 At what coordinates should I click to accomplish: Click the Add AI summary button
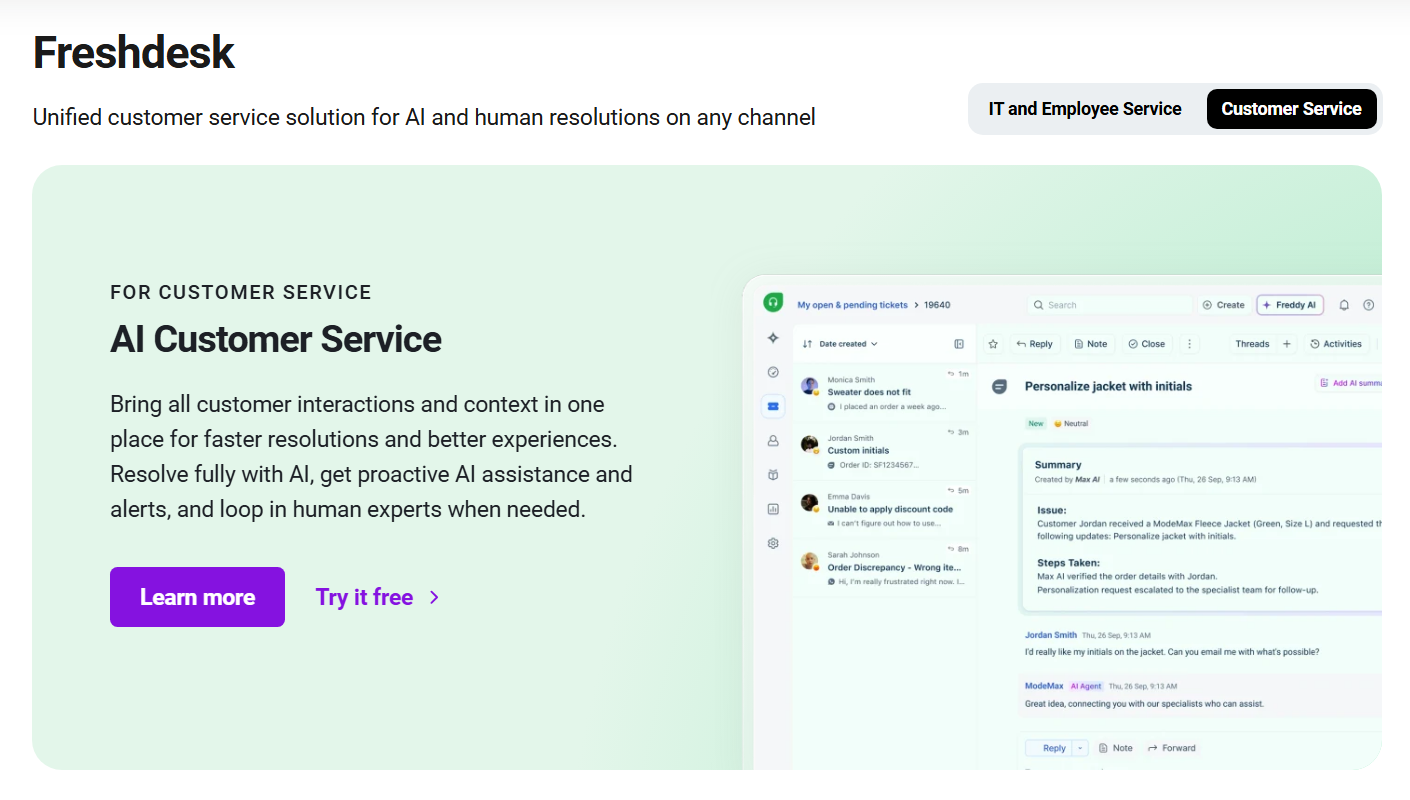click(x=1350, y=383)
